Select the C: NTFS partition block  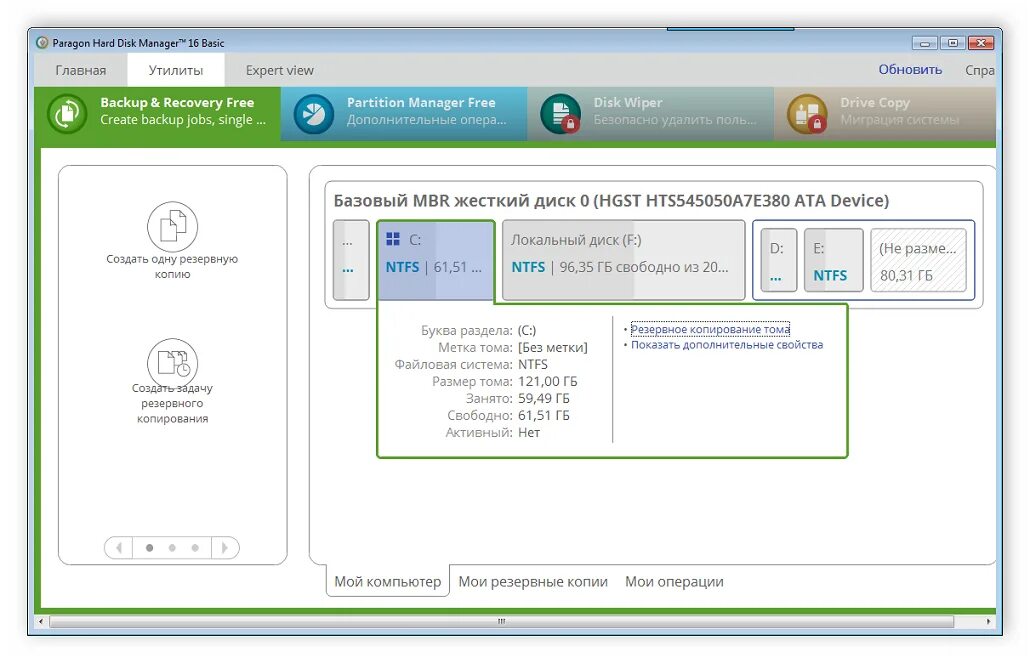coord(436,260)
